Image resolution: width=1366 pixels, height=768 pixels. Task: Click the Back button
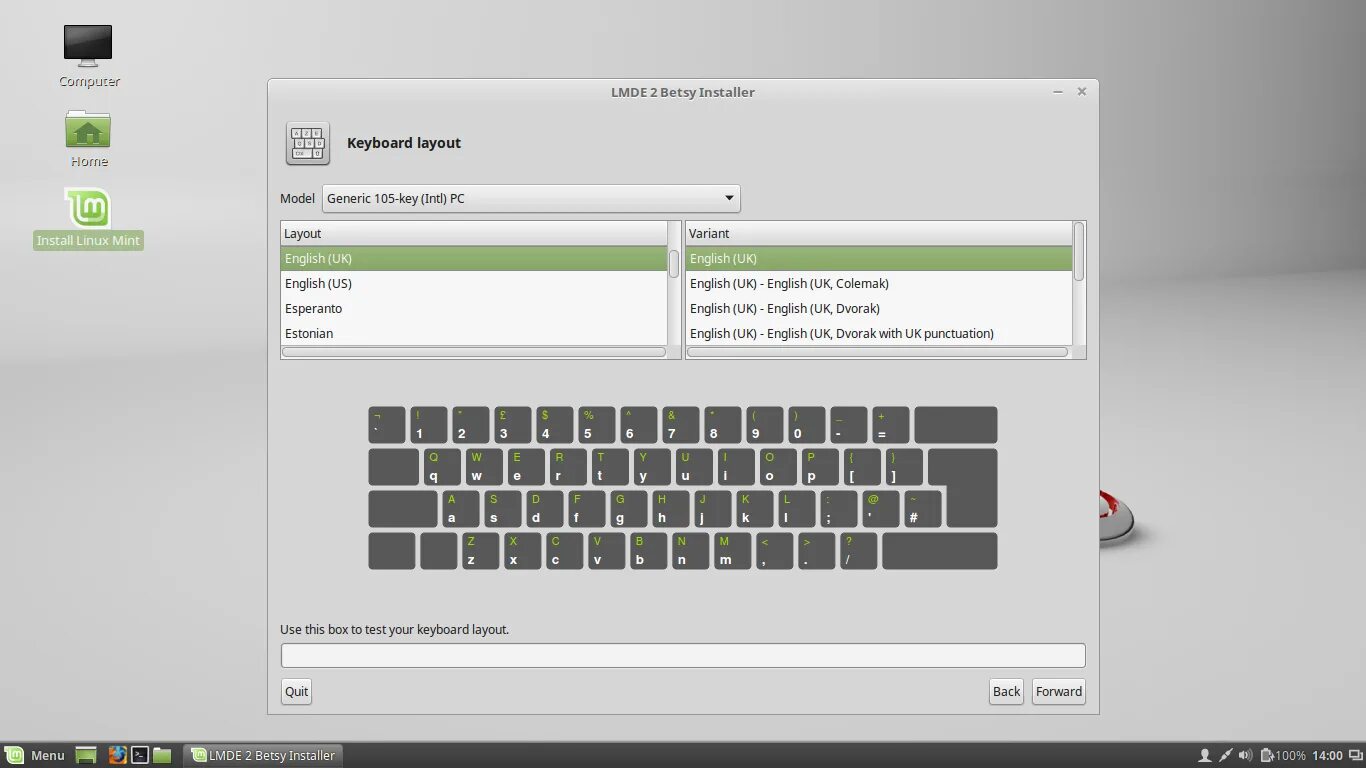(1006, 692)
